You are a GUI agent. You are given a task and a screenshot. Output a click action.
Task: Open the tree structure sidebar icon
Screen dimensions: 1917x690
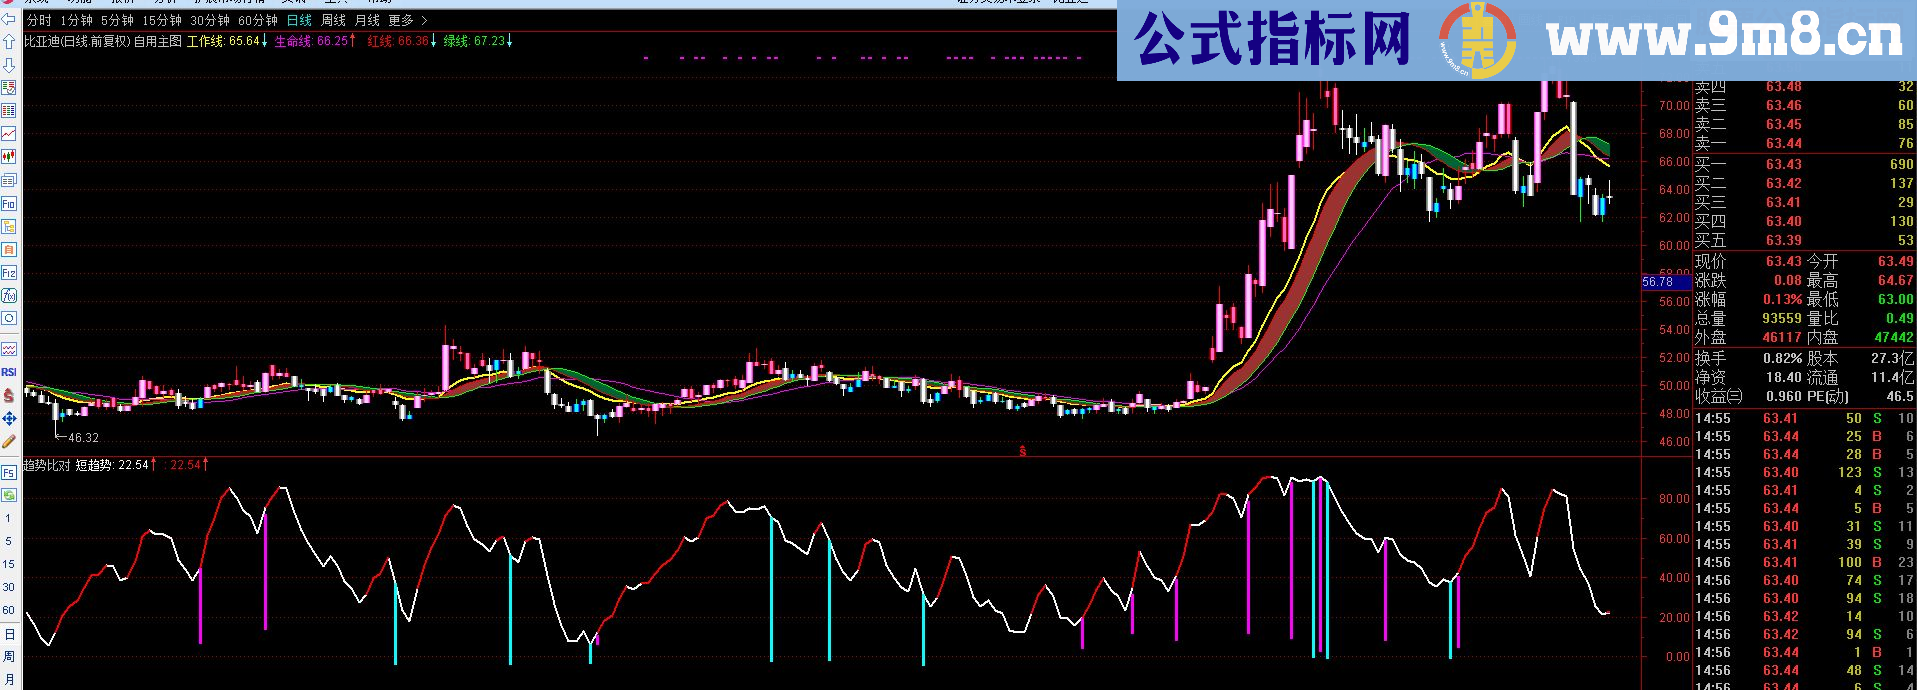[x=9, y=226]
